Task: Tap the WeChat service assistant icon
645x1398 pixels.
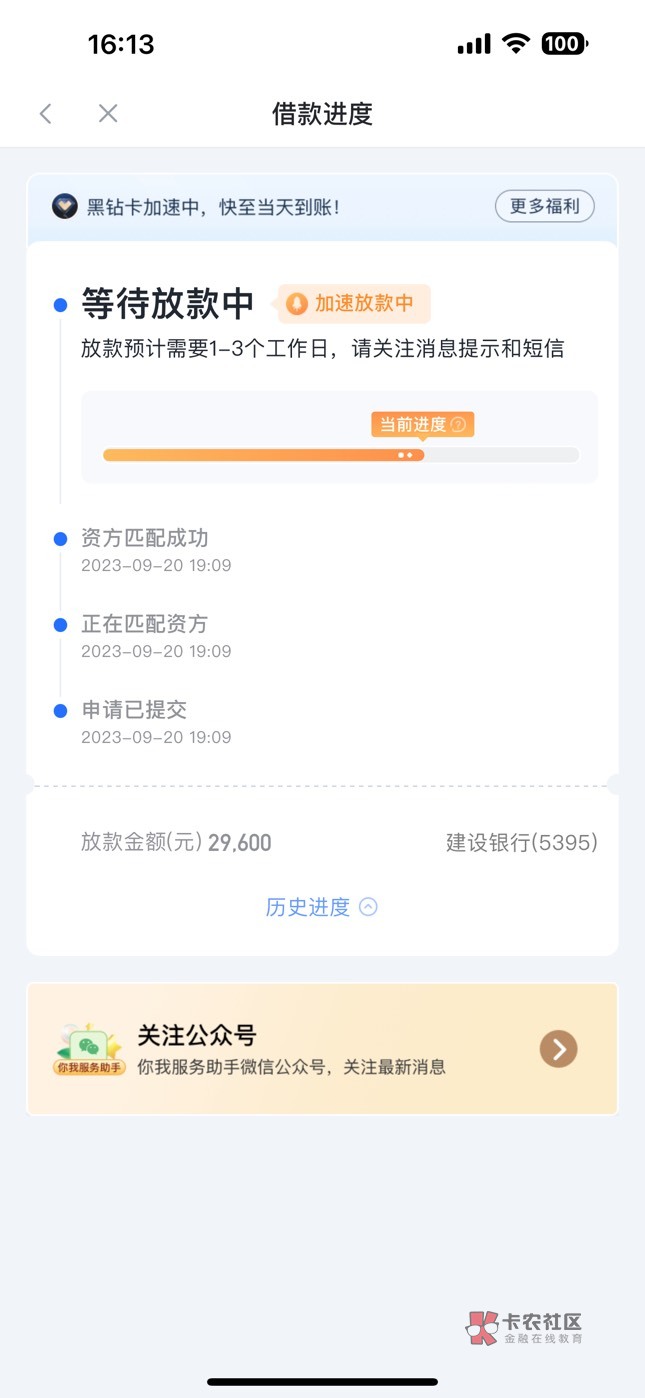Action: click(88, 1048)
